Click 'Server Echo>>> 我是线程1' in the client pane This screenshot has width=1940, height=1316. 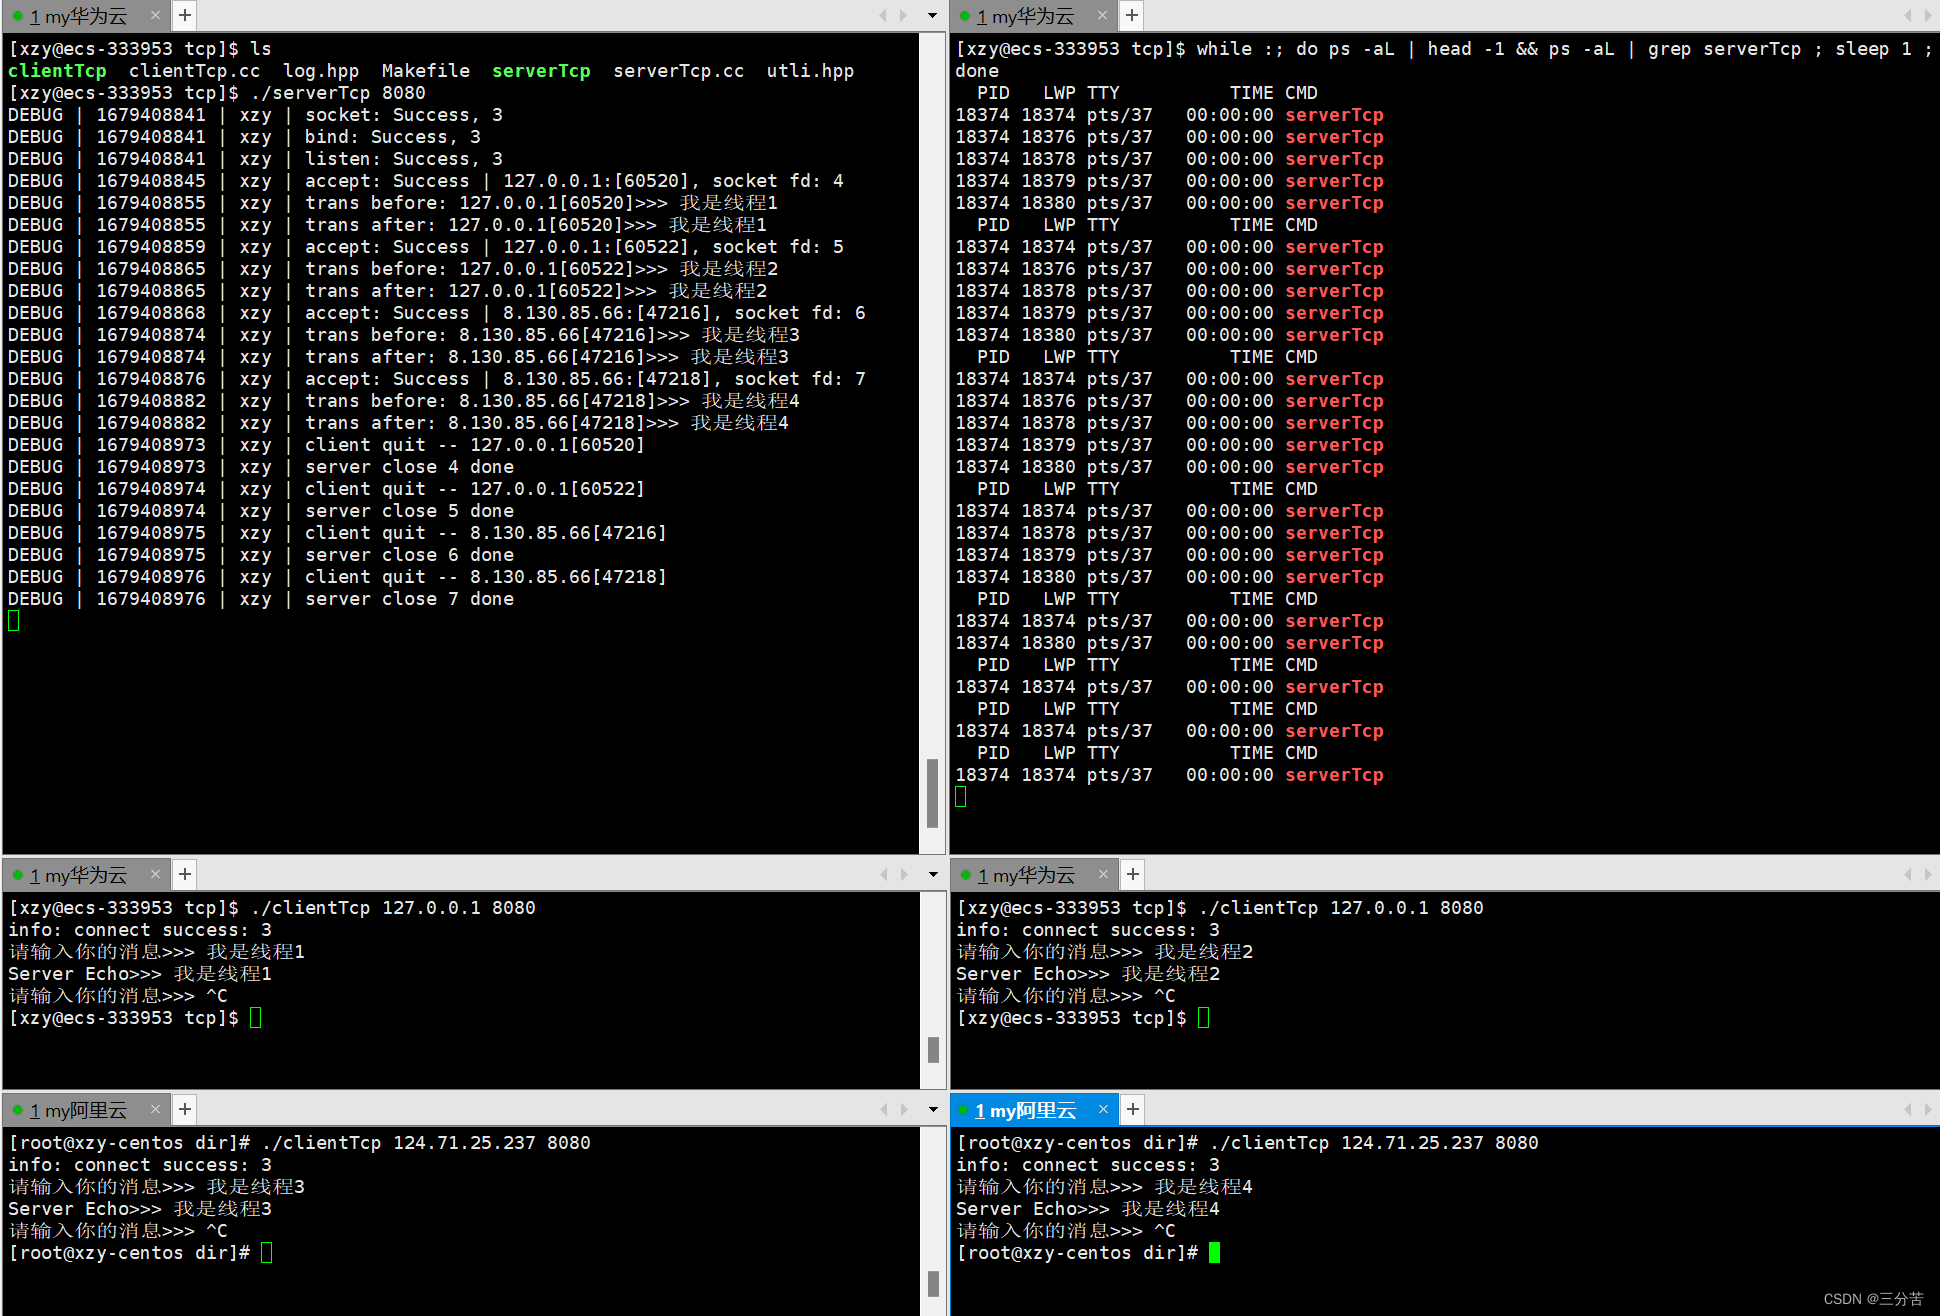[140, 974]
